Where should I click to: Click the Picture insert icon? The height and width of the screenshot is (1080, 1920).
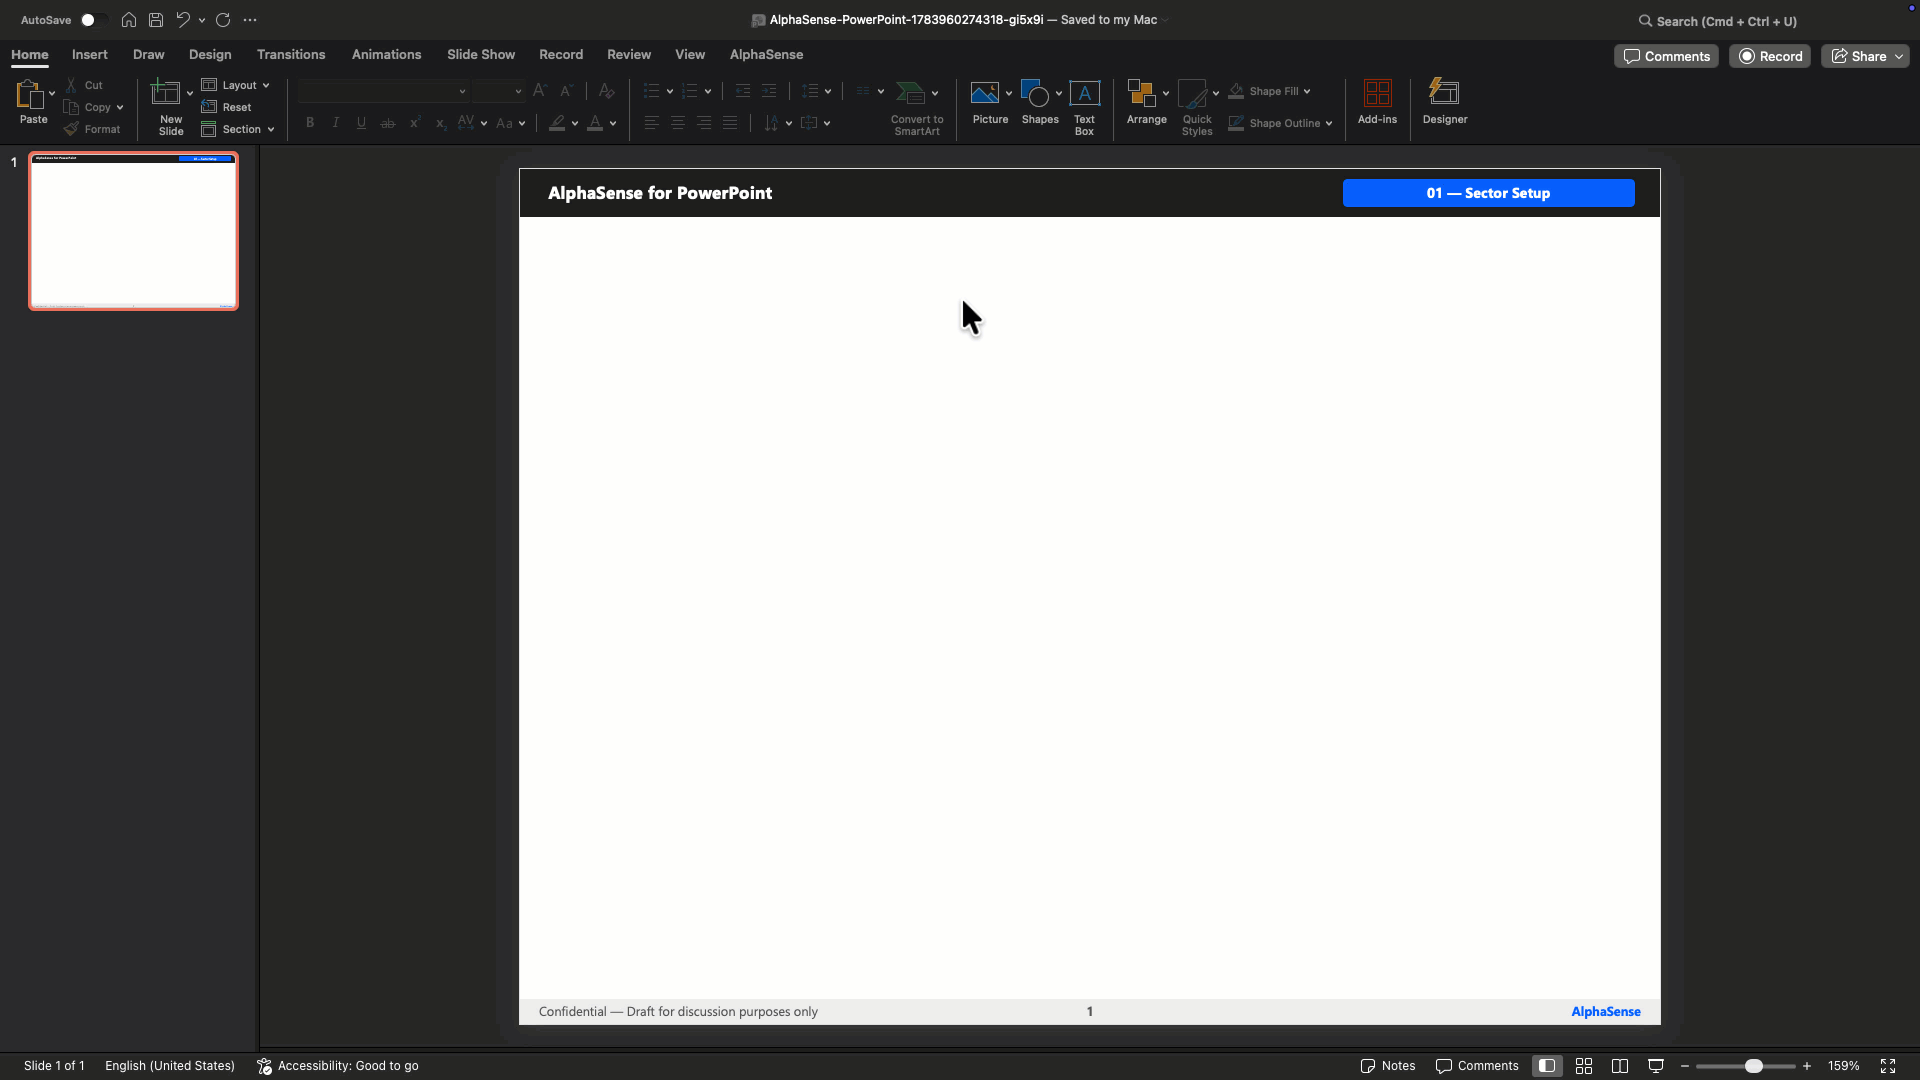coord(984,93)
